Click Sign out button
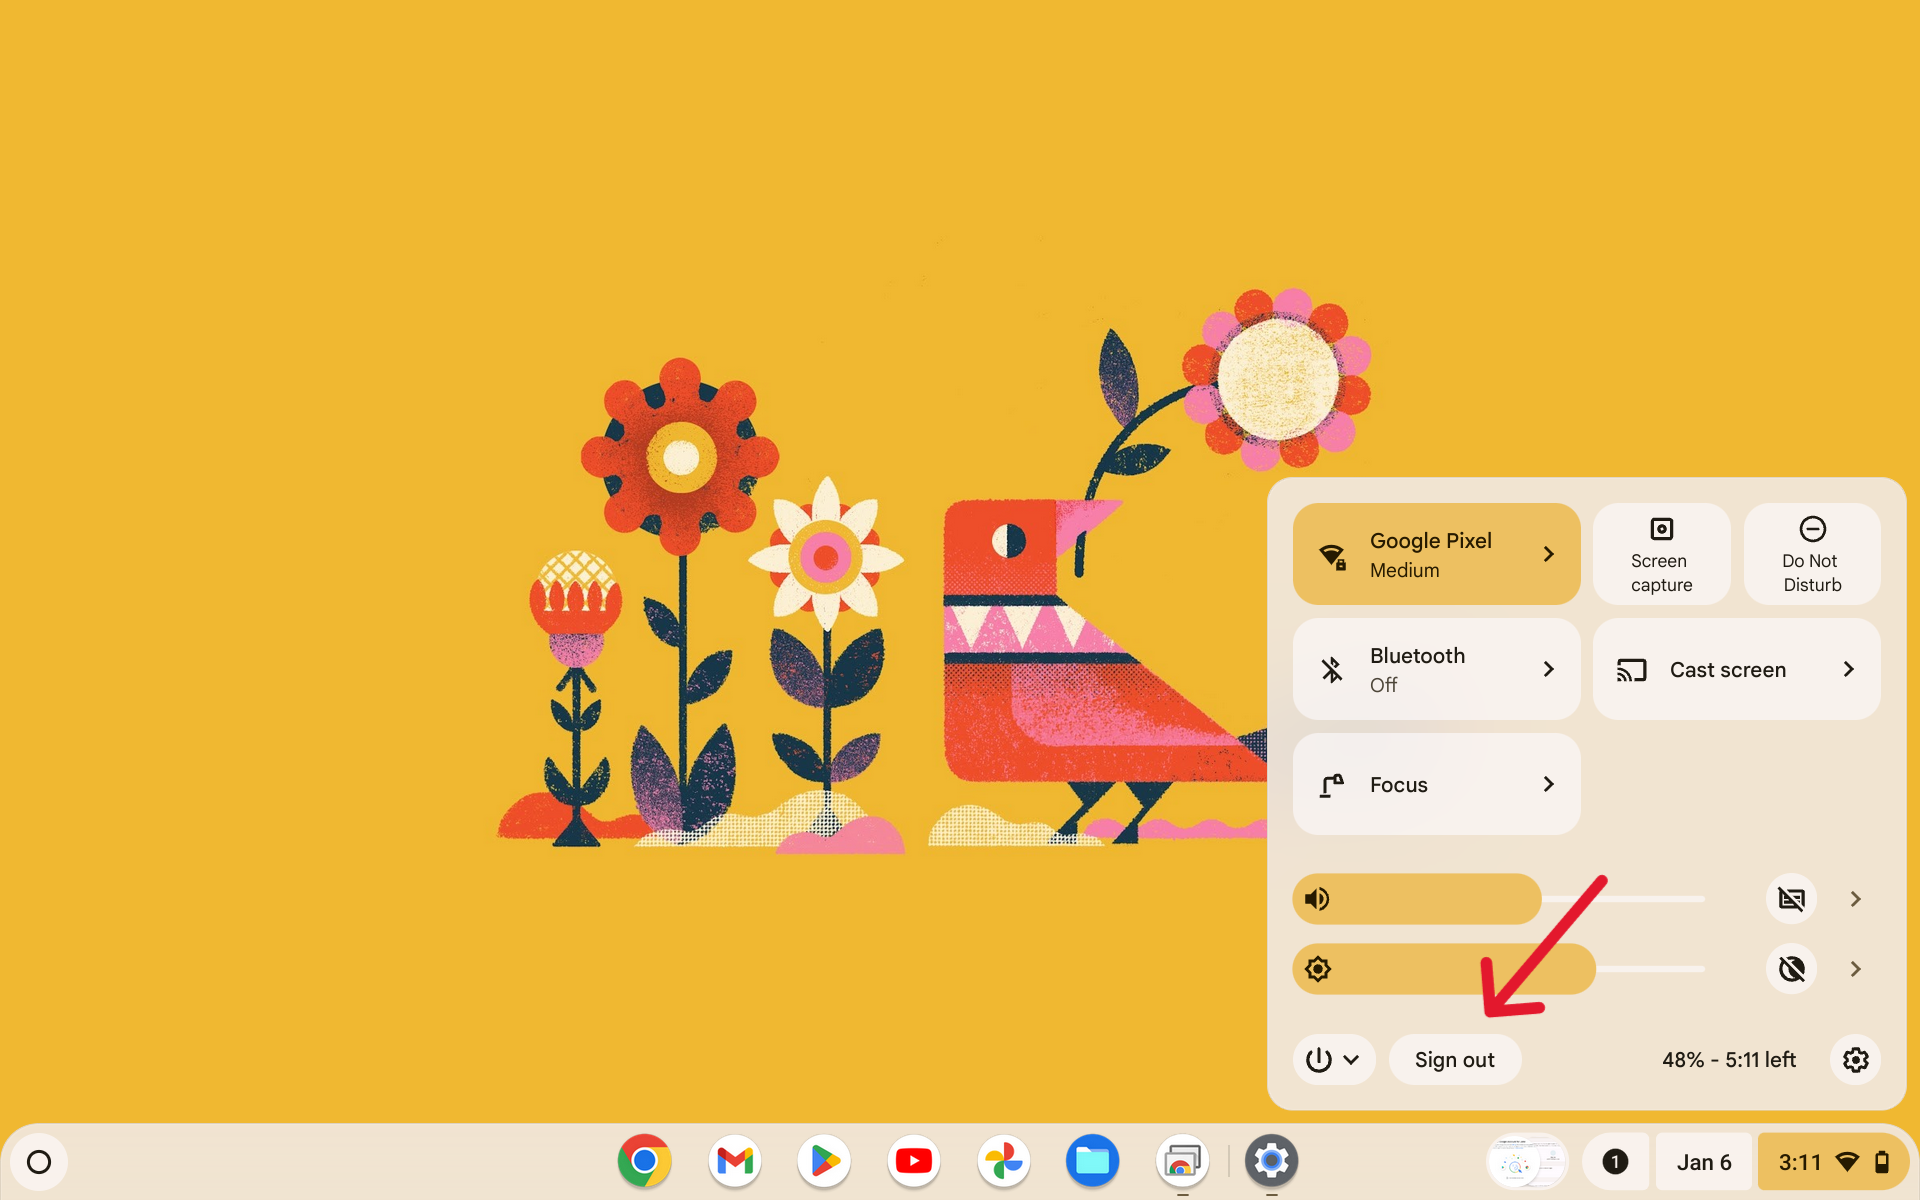 coord(1456,1058)
